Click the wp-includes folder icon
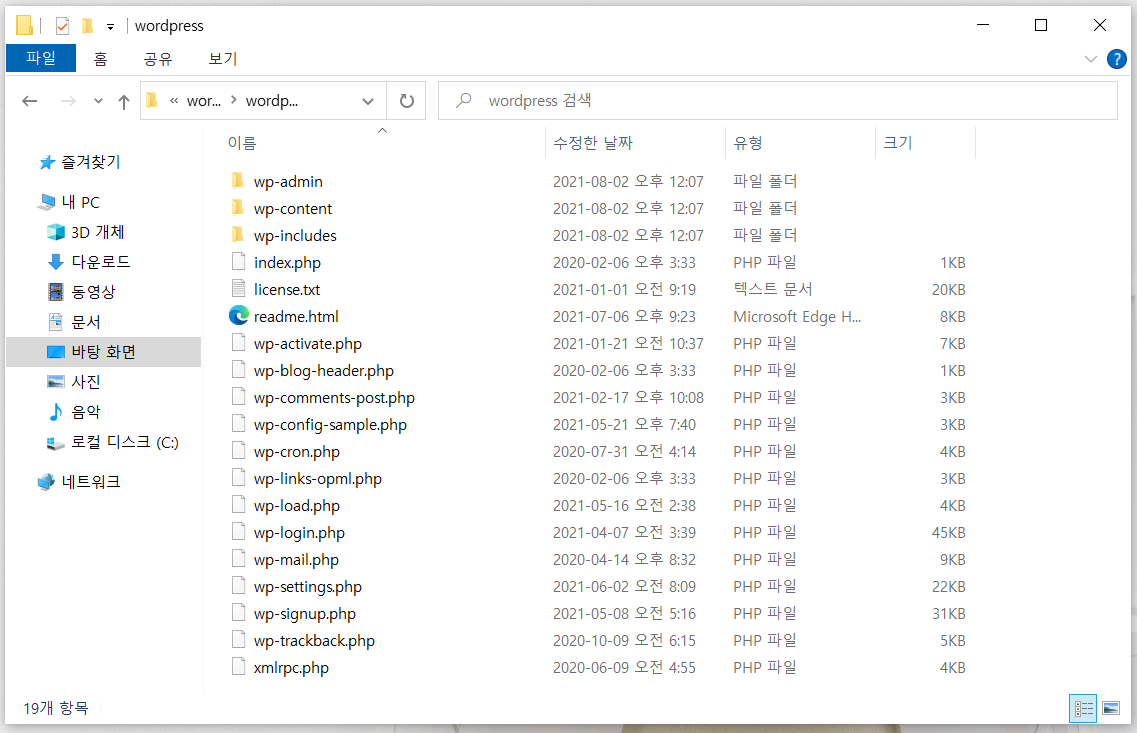Screen dimensions: 1137x733 (x=237, y=235)
